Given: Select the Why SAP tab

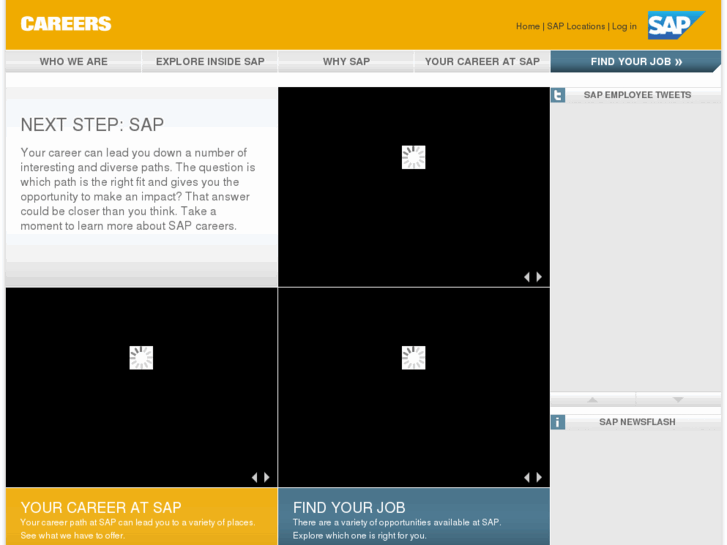Looking at the screenshot, I should (x=346, y=62).
